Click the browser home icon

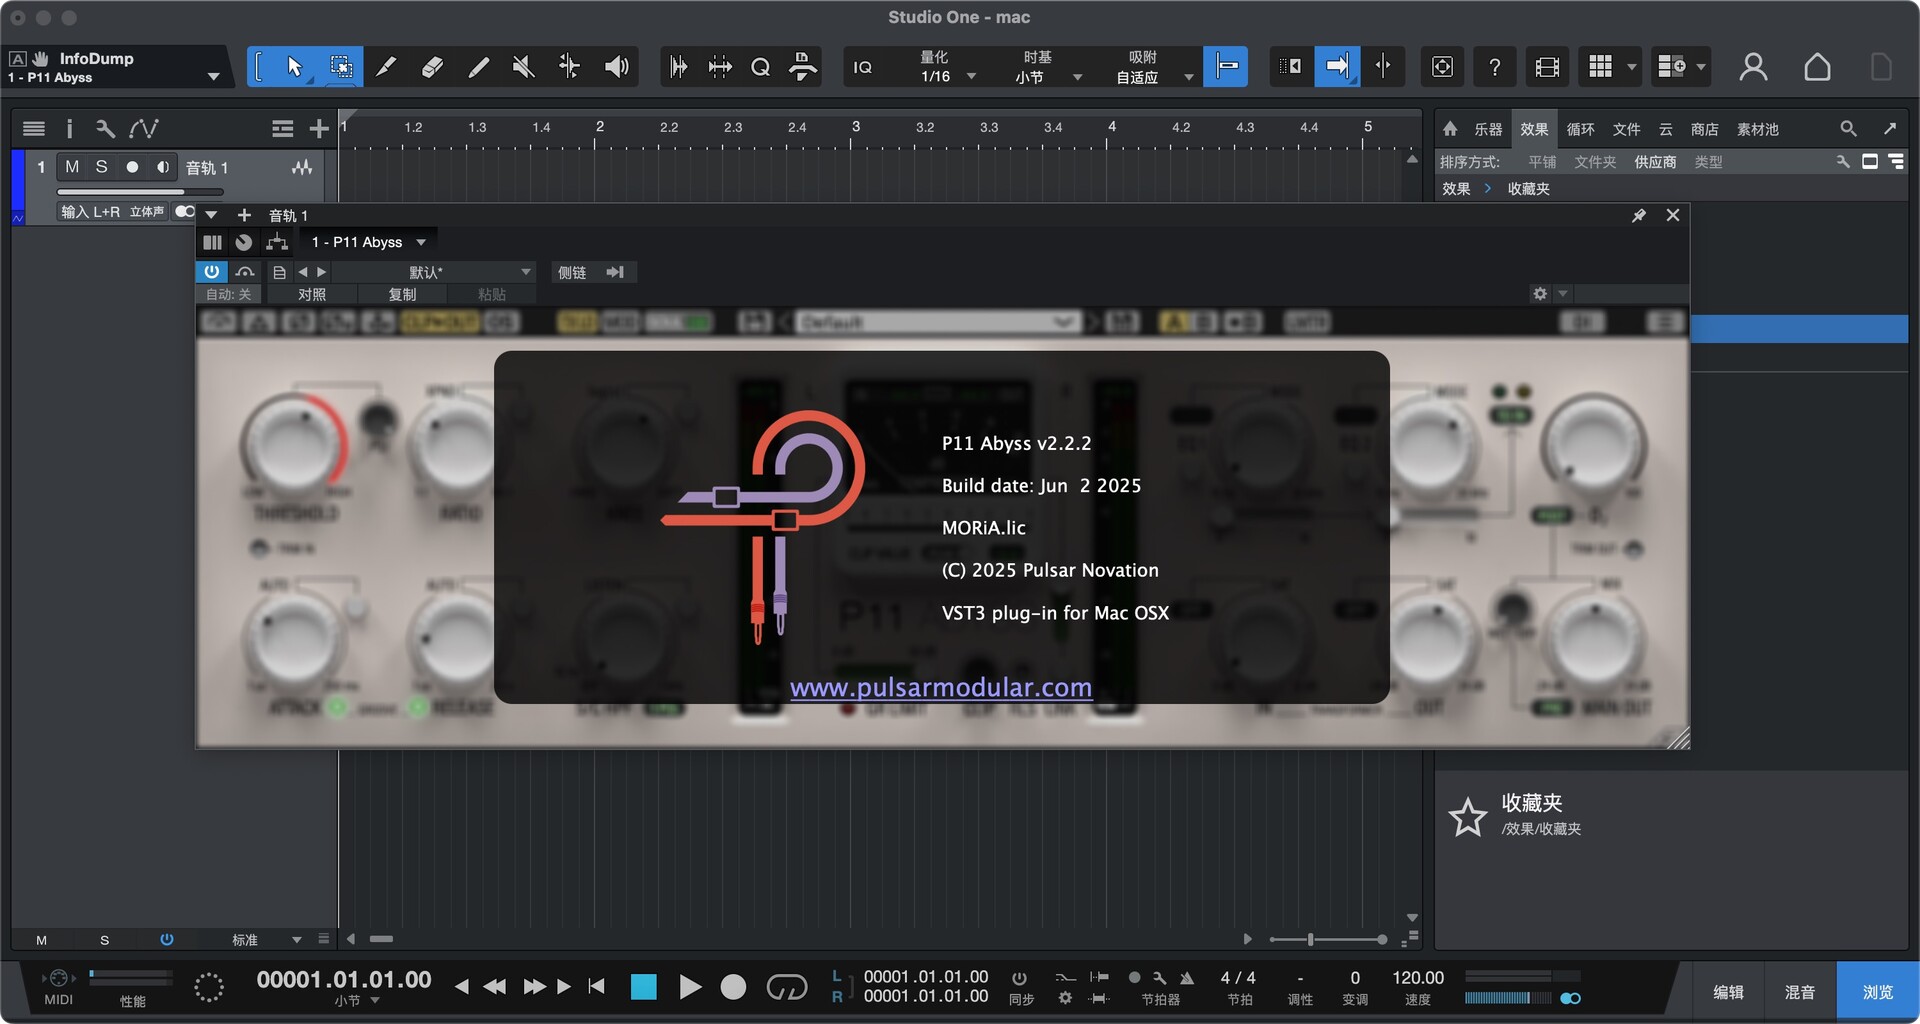coord(1450,129)
